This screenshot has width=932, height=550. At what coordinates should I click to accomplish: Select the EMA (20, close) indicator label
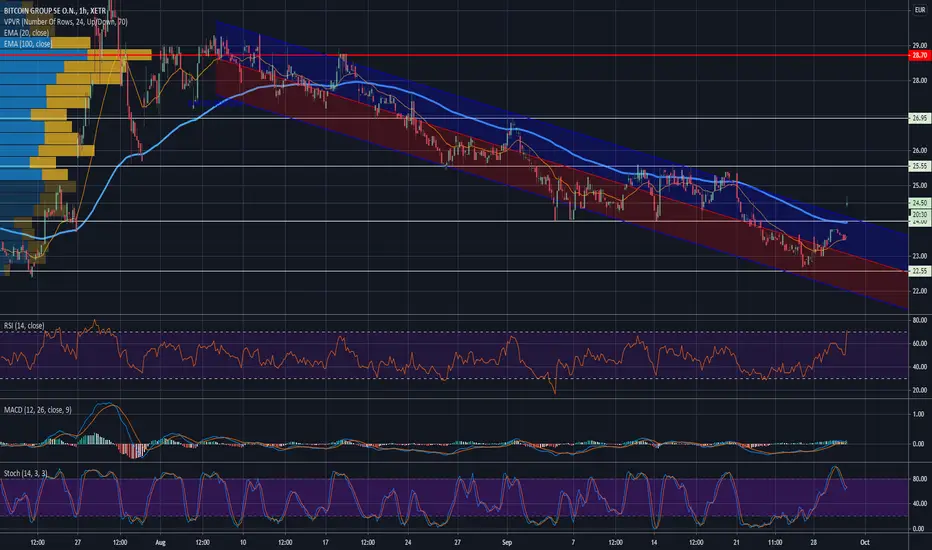[26, 33]
